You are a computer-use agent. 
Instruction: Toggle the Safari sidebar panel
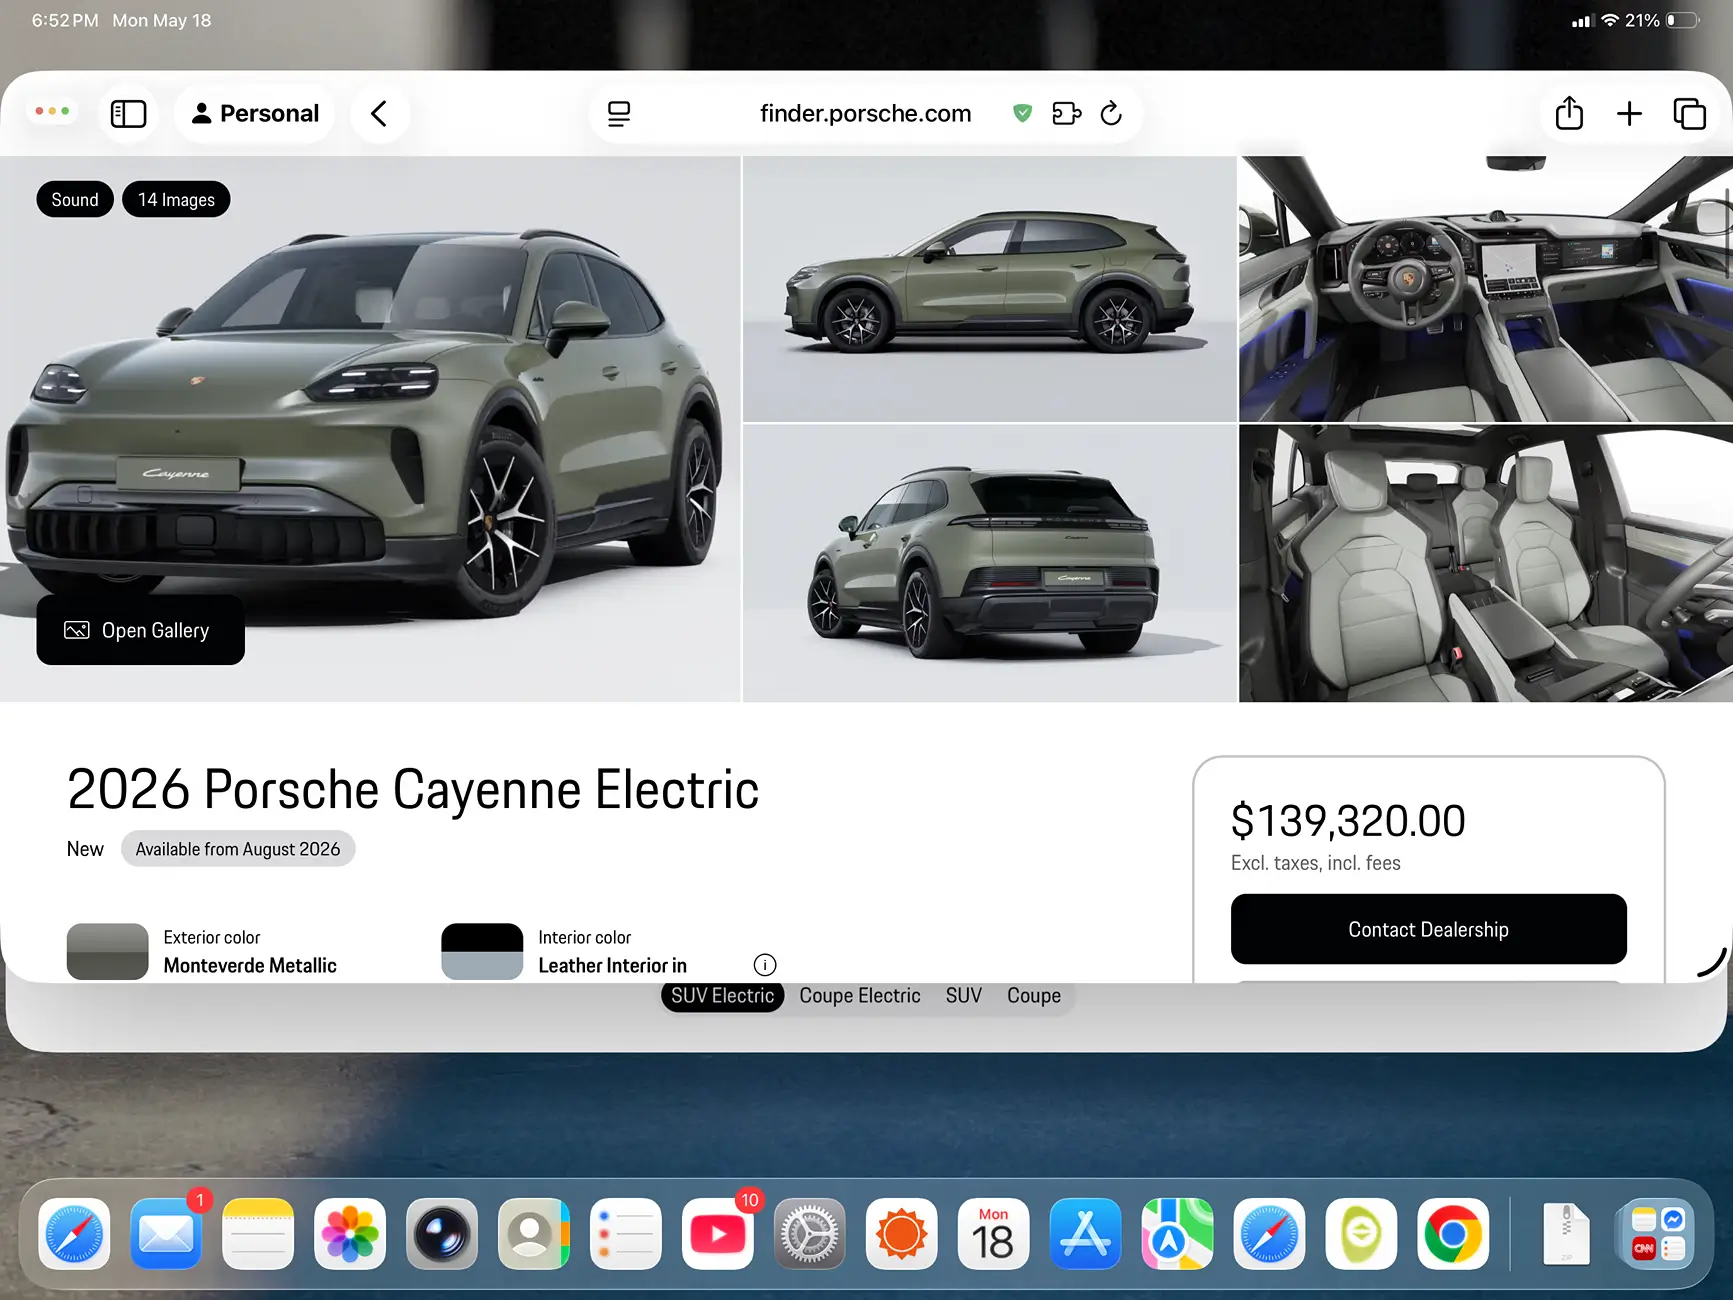pyautogui.click(x=128, y=114)
